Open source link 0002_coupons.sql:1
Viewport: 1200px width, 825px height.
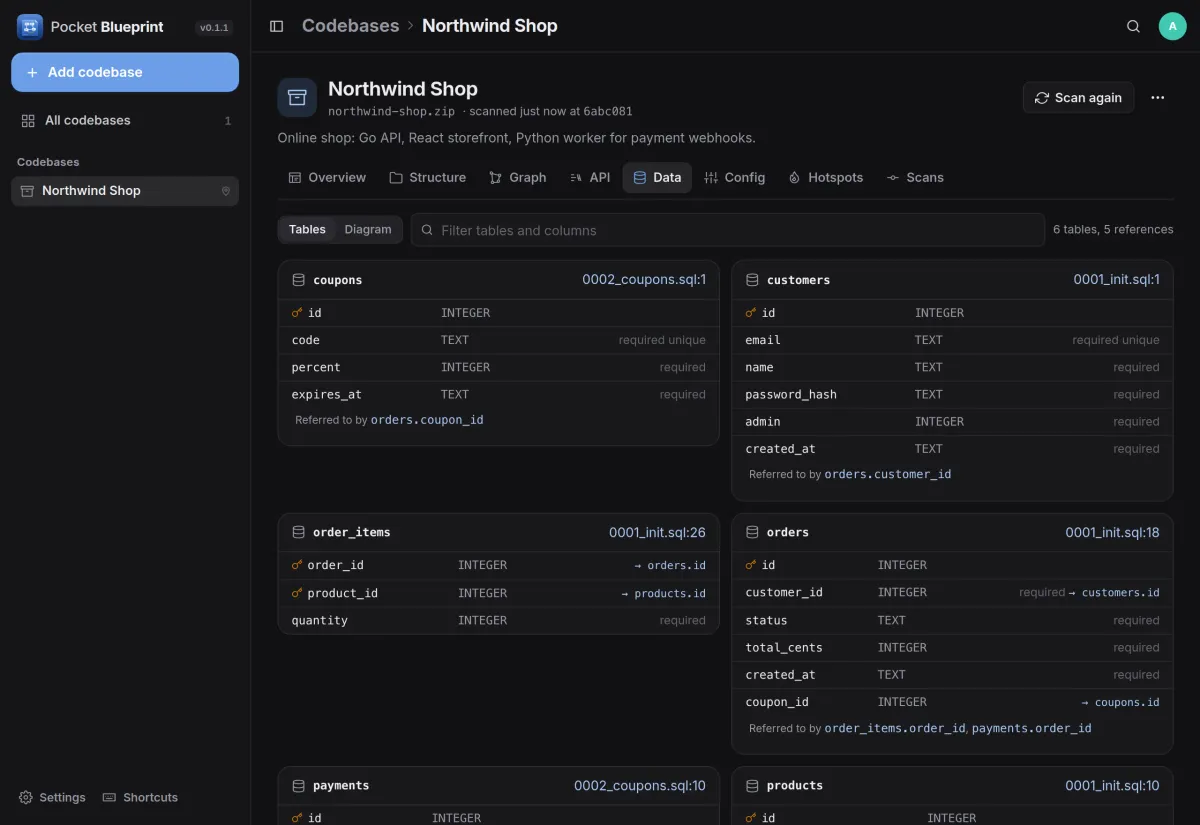pyautogui.click(x=644, y=280)
